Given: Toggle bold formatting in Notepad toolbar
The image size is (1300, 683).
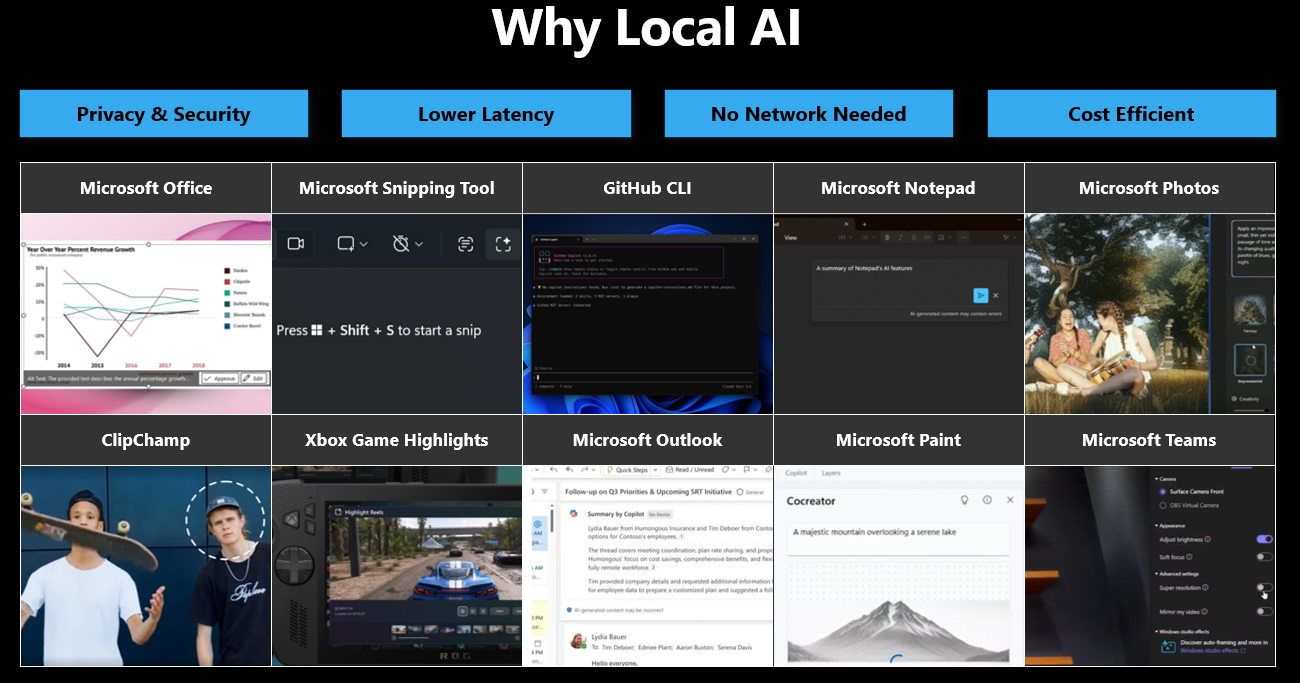Looking at the screenshot, I should (887, 238).
